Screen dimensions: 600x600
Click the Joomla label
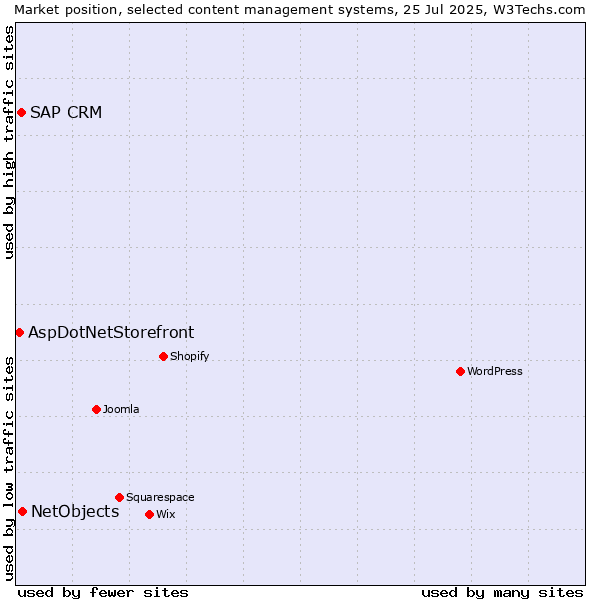(121, 409)
